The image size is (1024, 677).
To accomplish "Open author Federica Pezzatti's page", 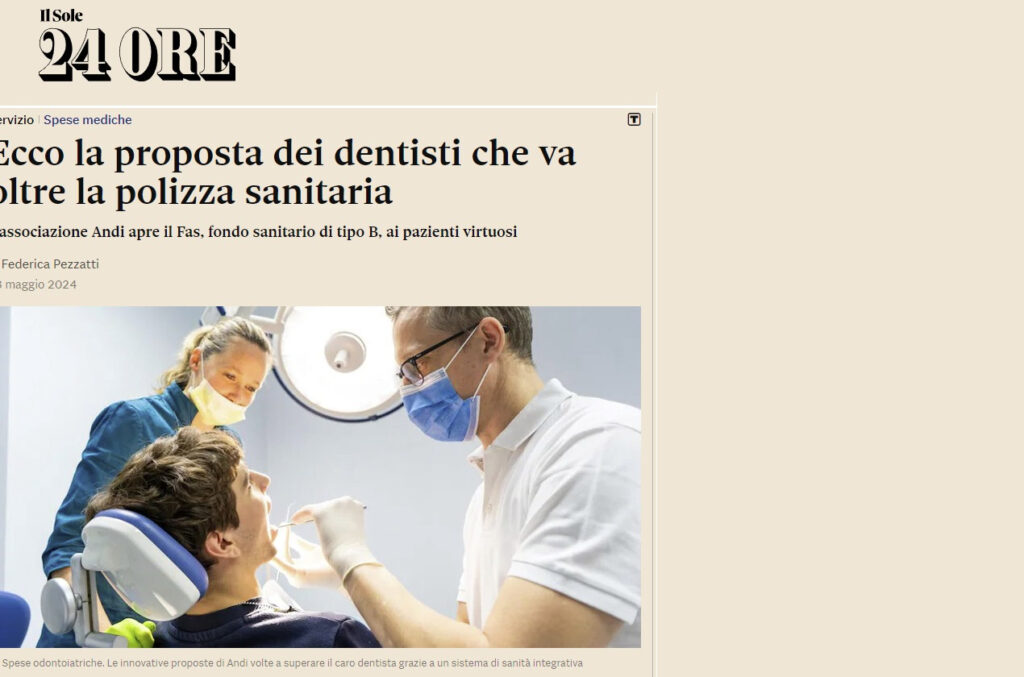I will click(x=50, y=264).
